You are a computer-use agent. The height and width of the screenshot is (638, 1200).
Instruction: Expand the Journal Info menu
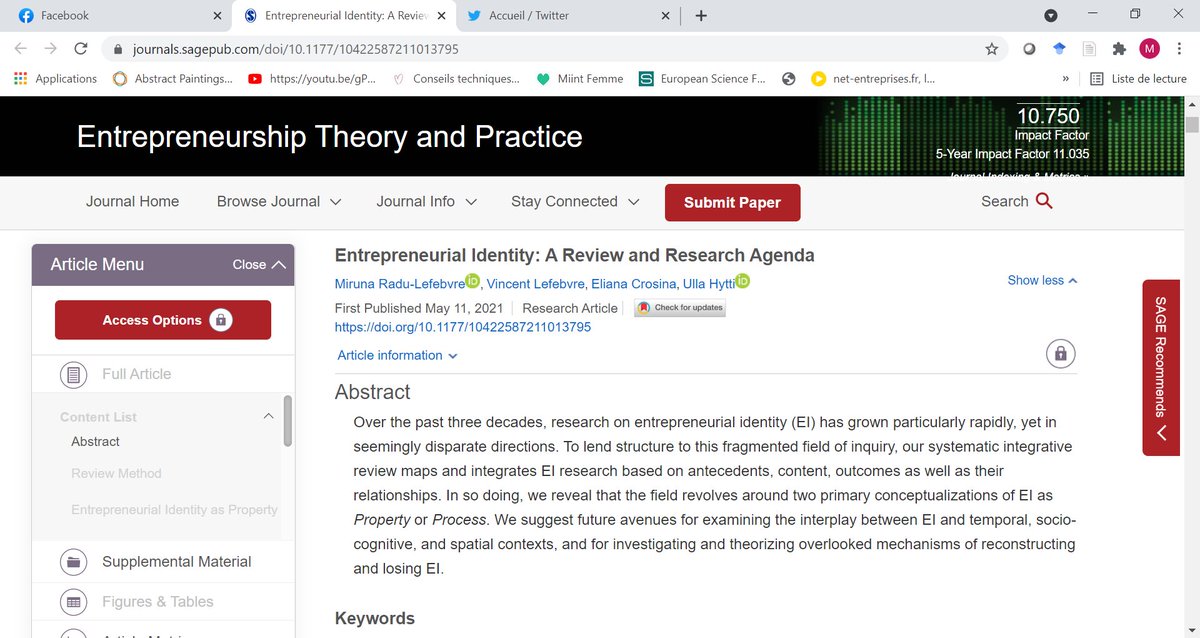tap(426, 201)
